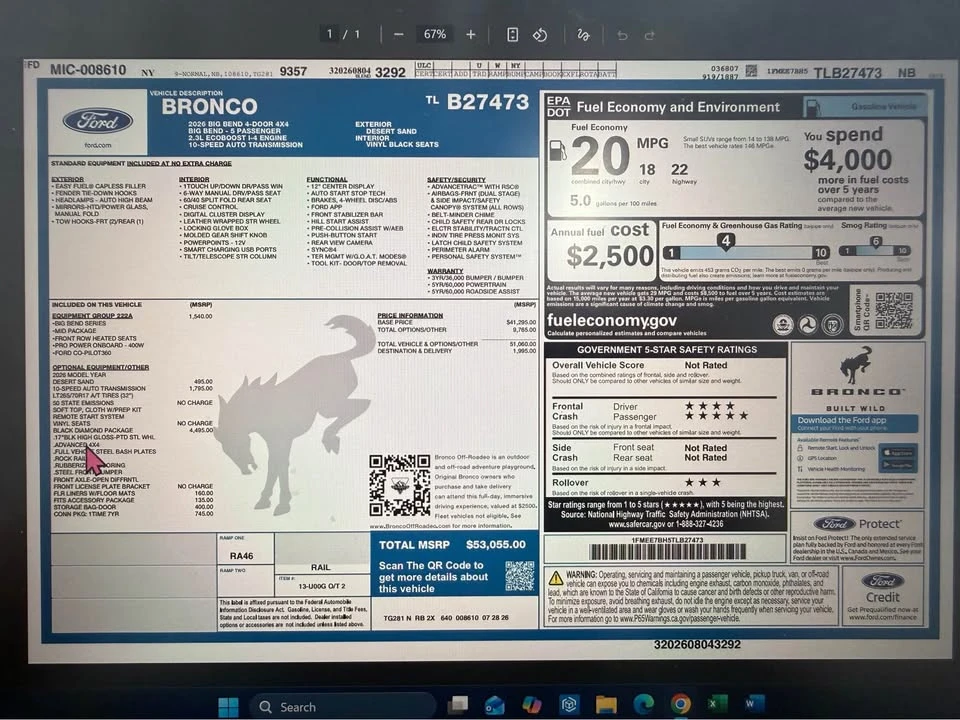Open Excel from the taskbar

tap(717, 703)
